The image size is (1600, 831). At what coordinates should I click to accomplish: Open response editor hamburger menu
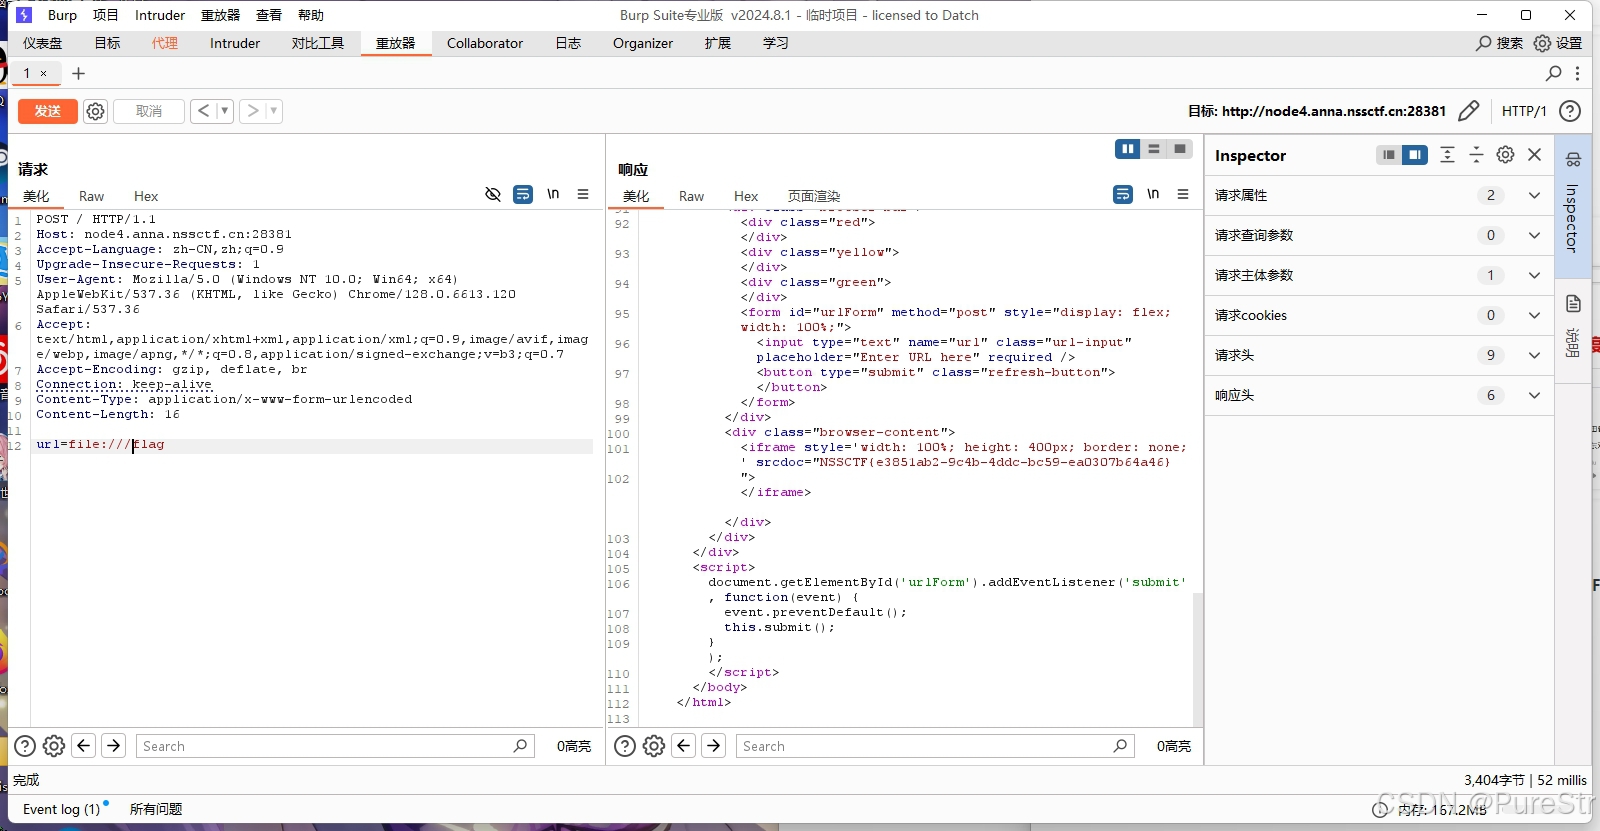click(x=1183, y=194)
